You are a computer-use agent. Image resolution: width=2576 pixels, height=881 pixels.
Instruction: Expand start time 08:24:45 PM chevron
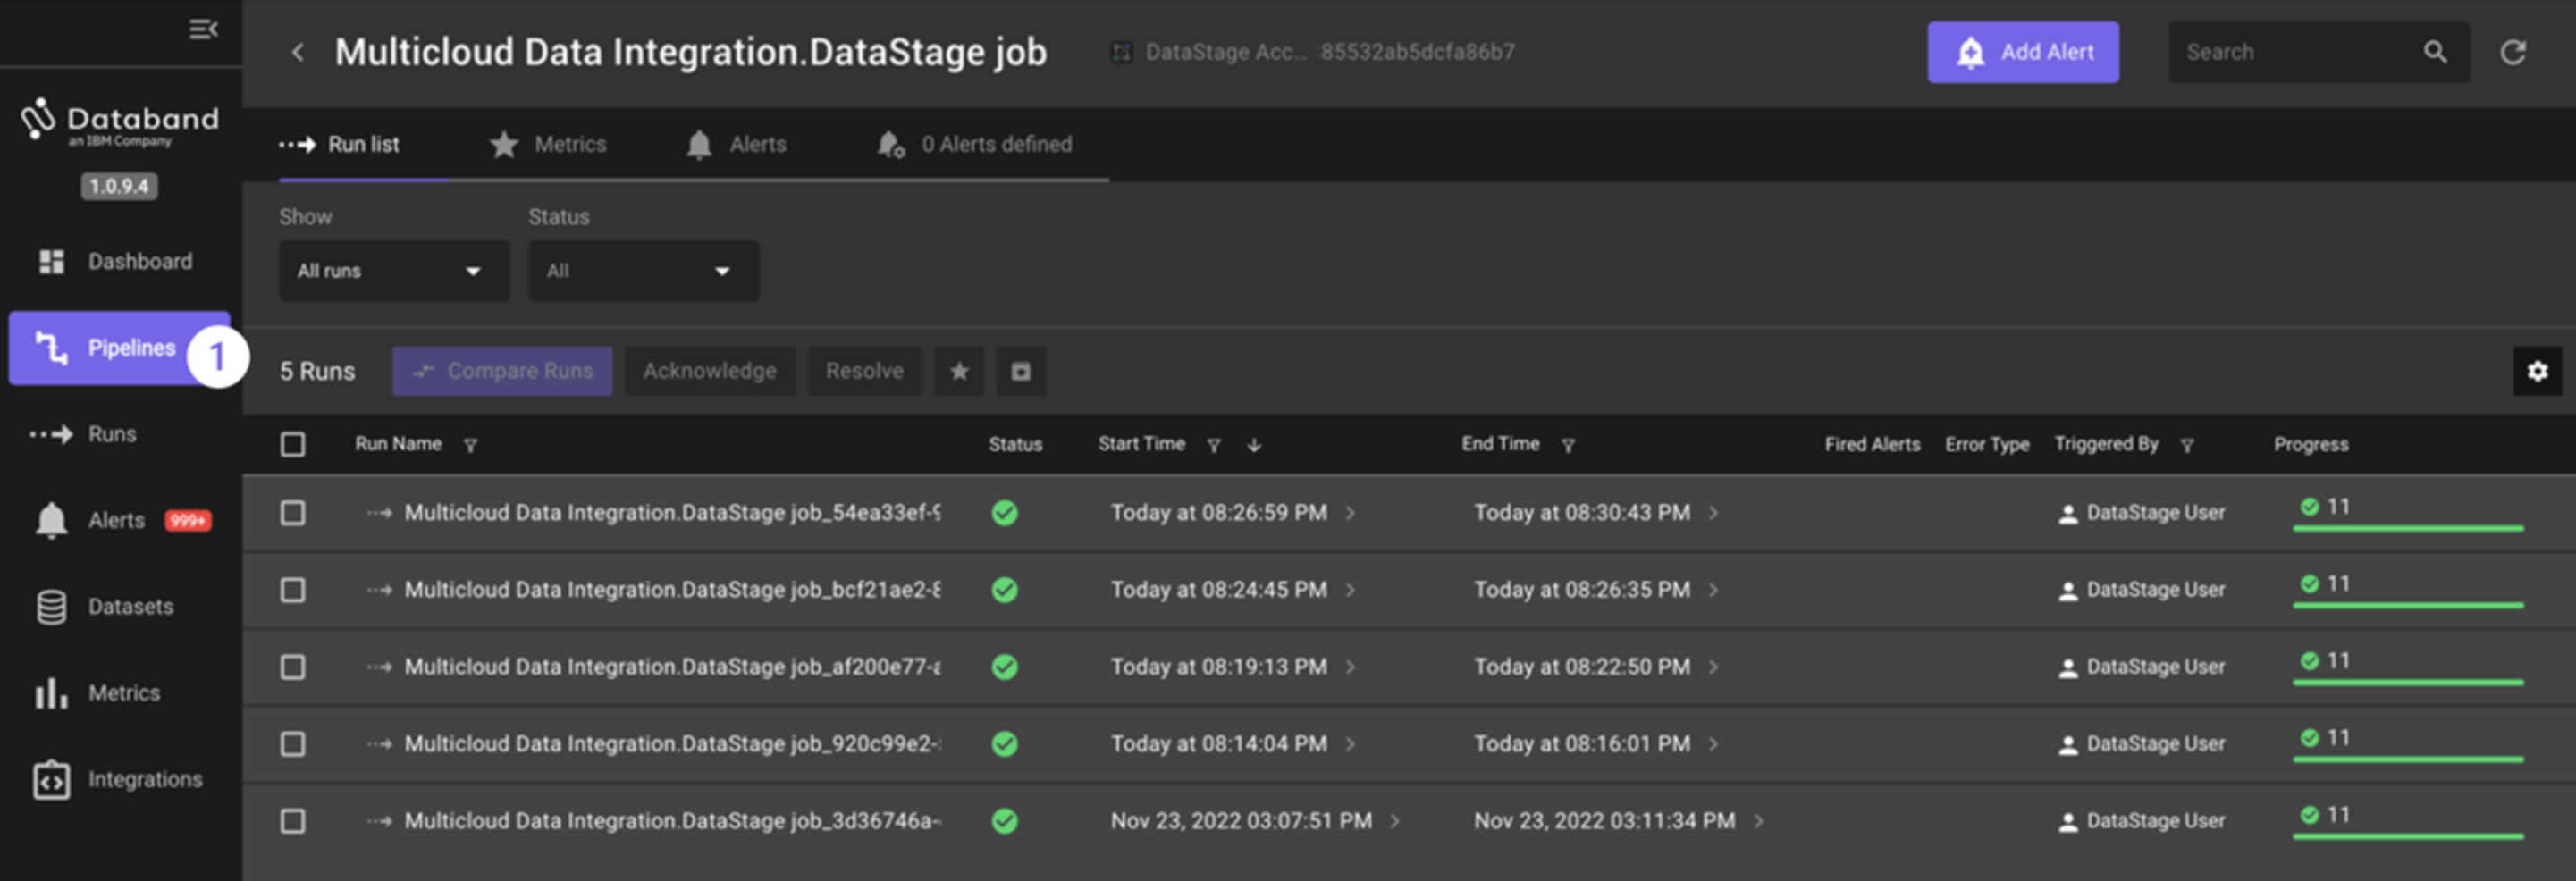[1350, 590]
